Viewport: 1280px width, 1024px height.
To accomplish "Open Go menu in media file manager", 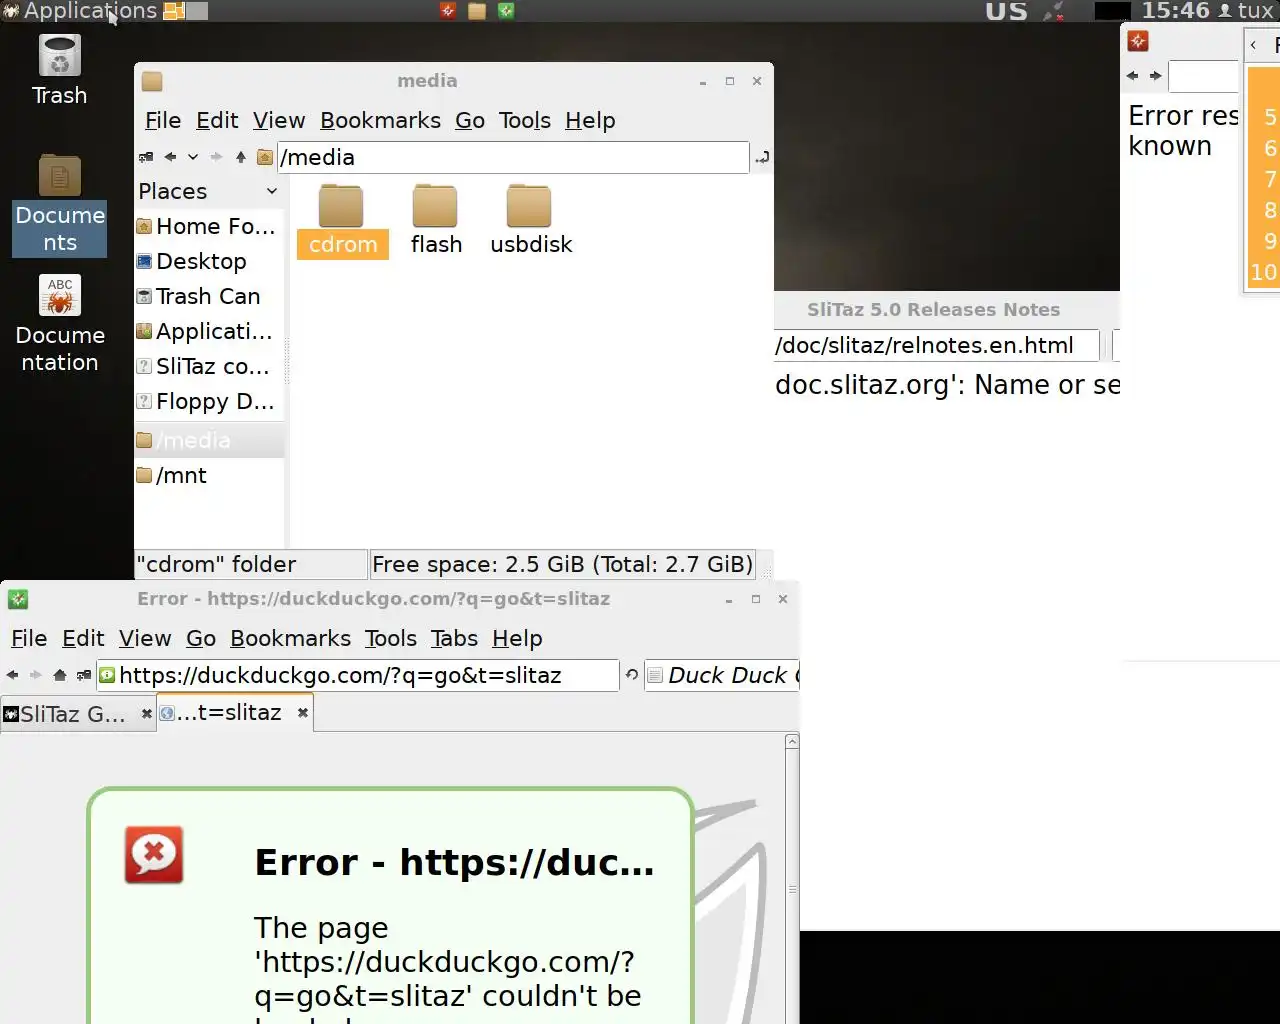I will click(470, 121).
